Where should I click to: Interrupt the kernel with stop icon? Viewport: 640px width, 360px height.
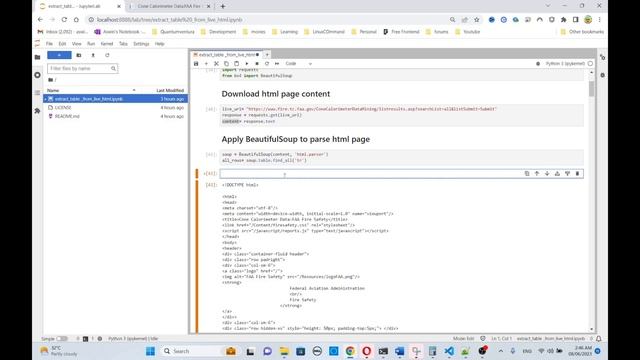point(257,64)
